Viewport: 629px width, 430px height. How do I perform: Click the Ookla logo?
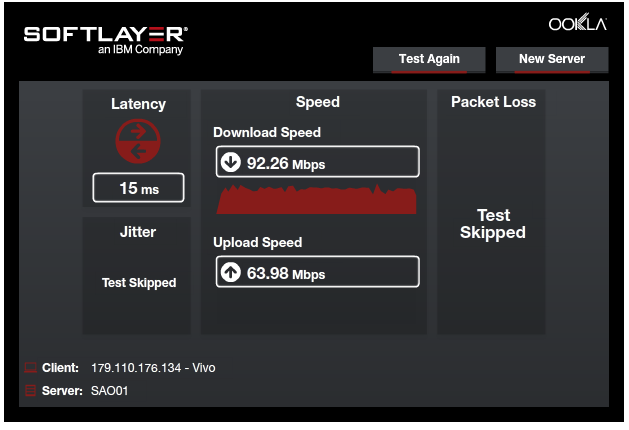pos(577,24)
